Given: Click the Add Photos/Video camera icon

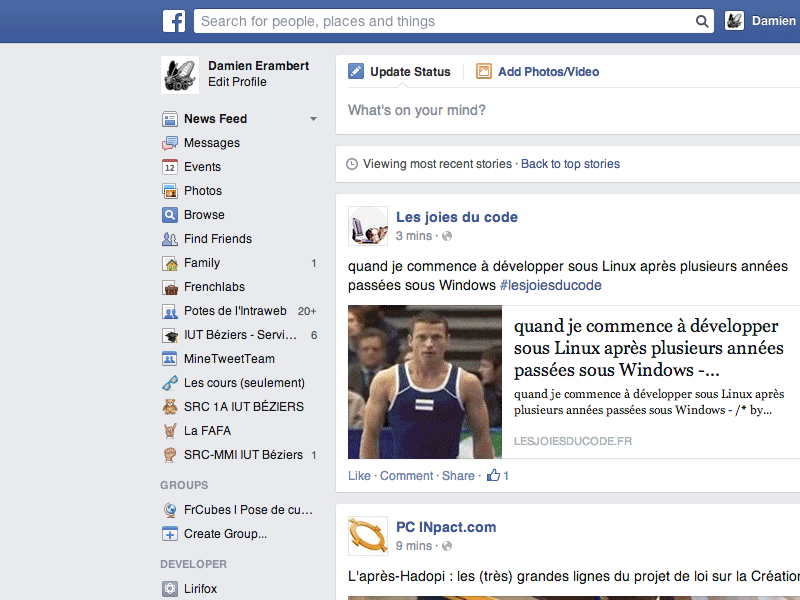Looking at the screenshot, I should (x=483, y=71).
